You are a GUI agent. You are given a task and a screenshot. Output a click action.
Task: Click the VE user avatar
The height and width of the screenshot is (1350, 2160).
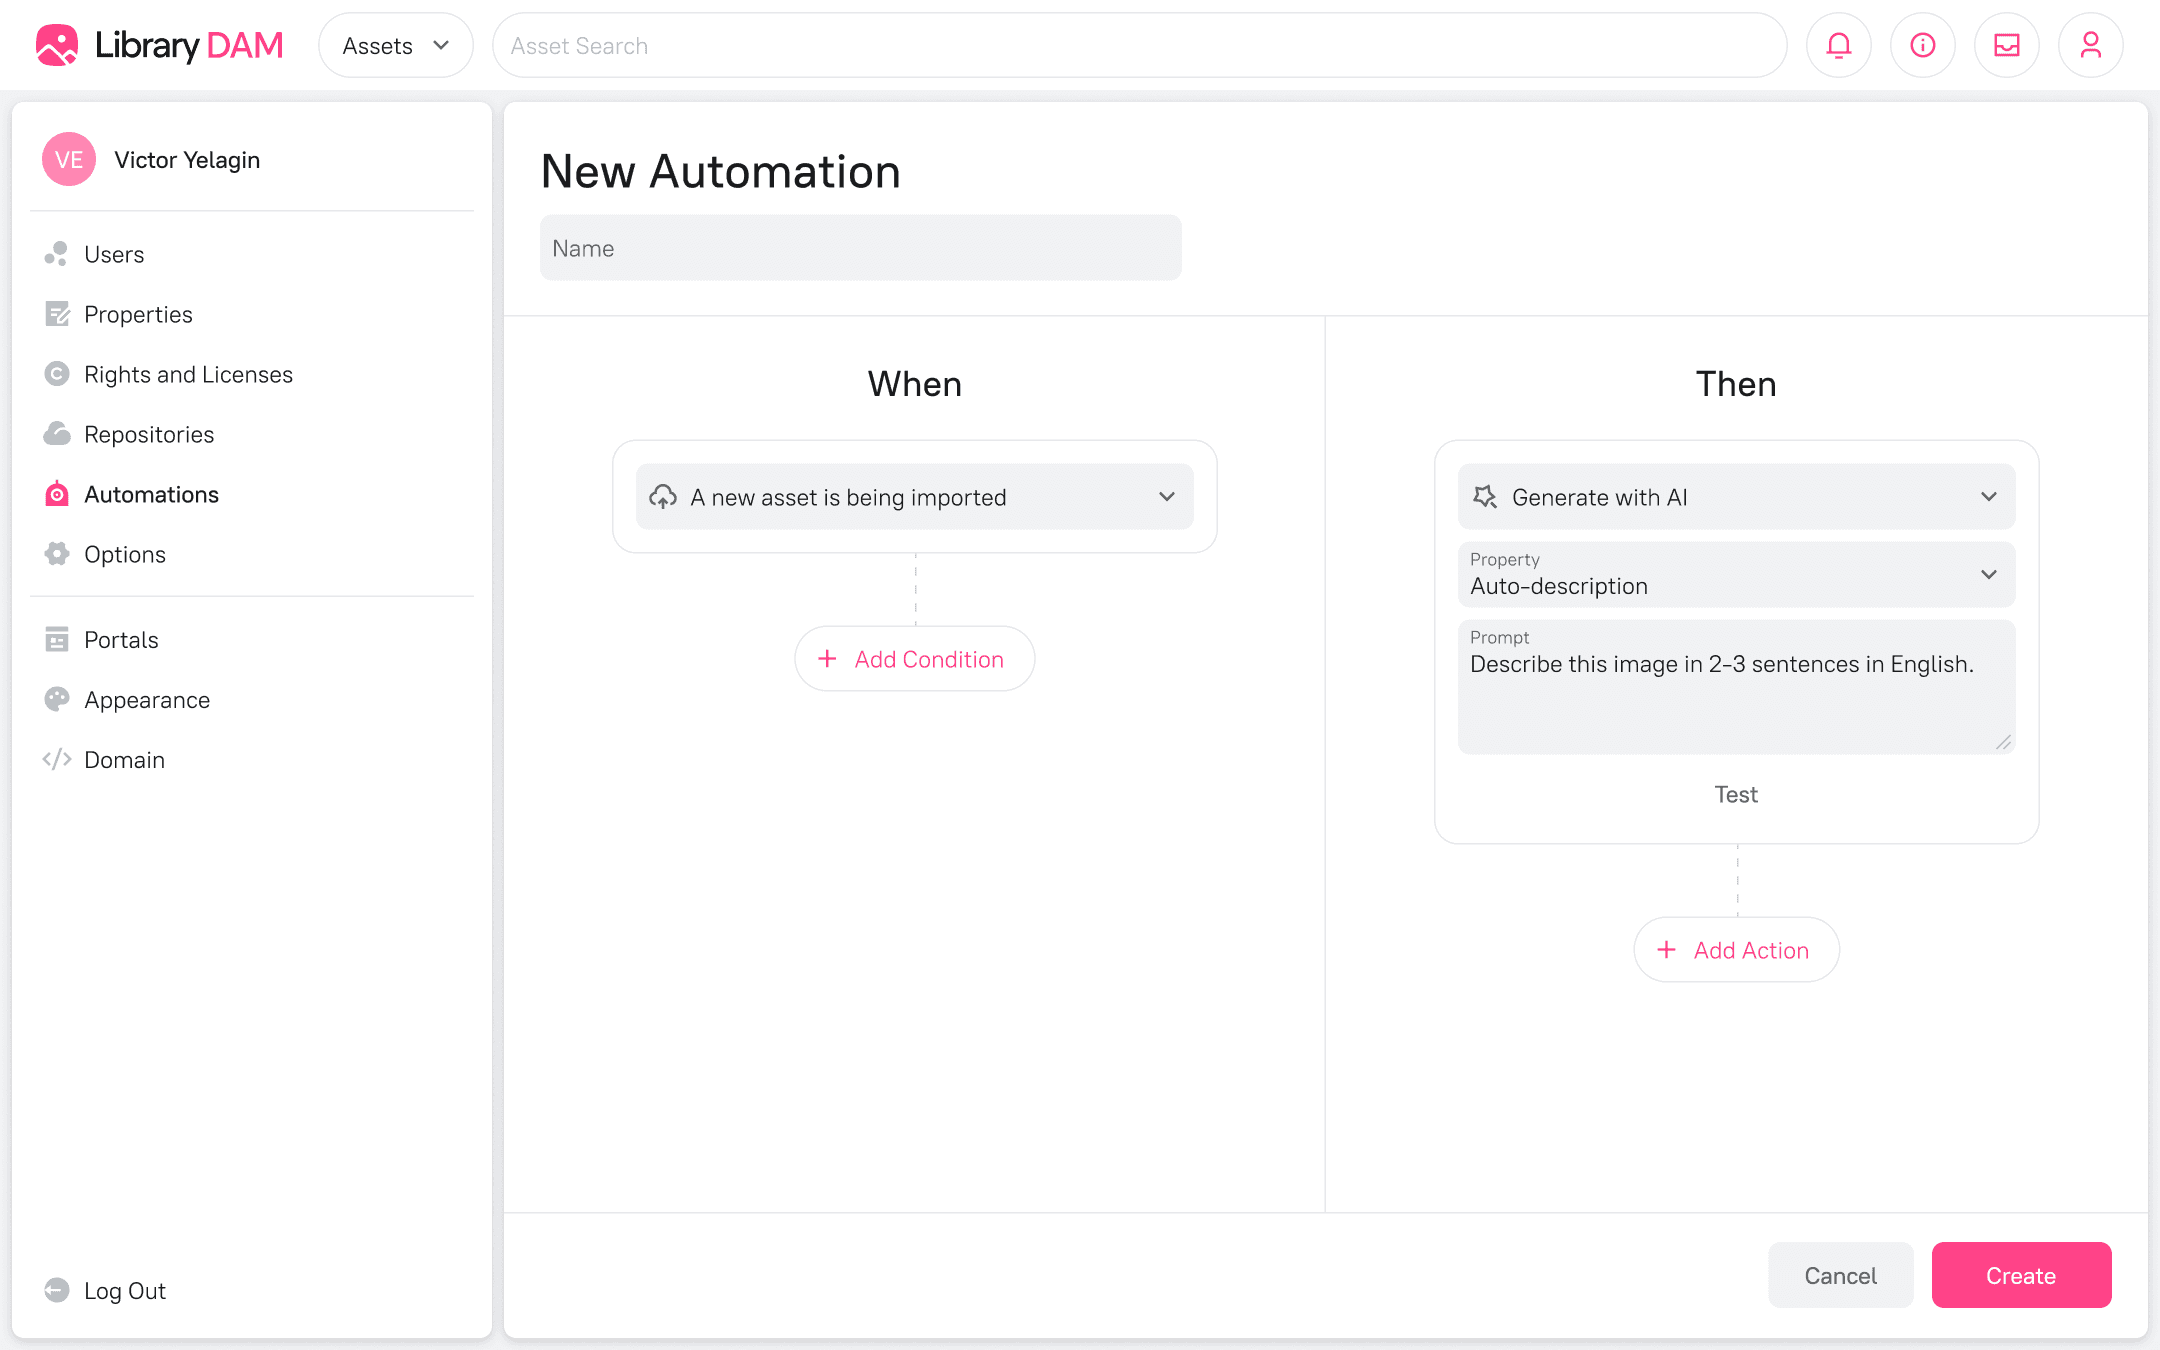(68, 160)
